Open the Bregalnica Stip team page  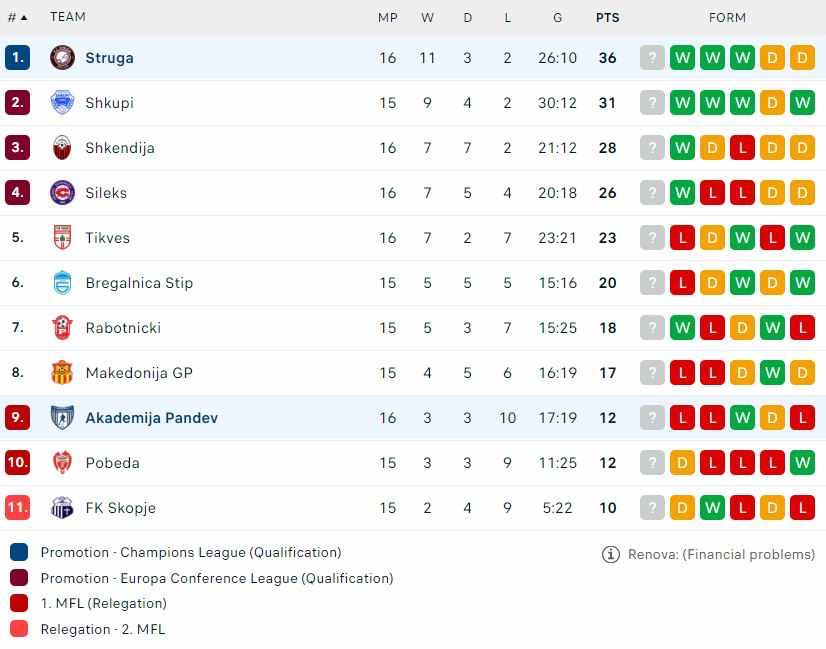click(x=139, y=283)
